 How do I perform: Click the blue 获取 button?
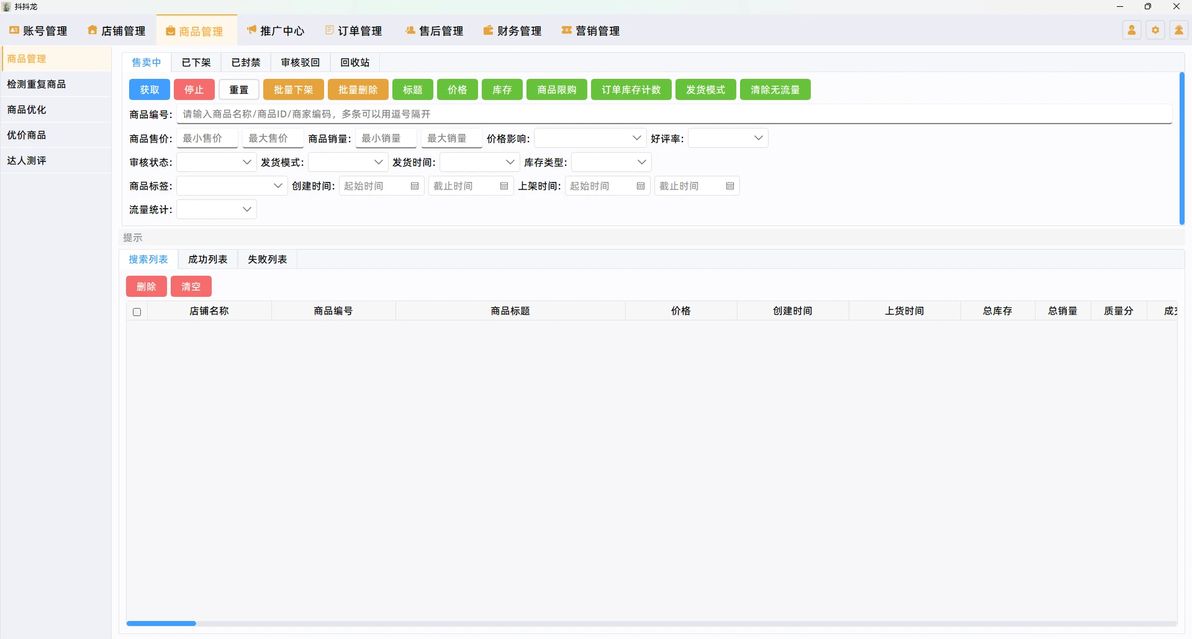click(150, 90)
